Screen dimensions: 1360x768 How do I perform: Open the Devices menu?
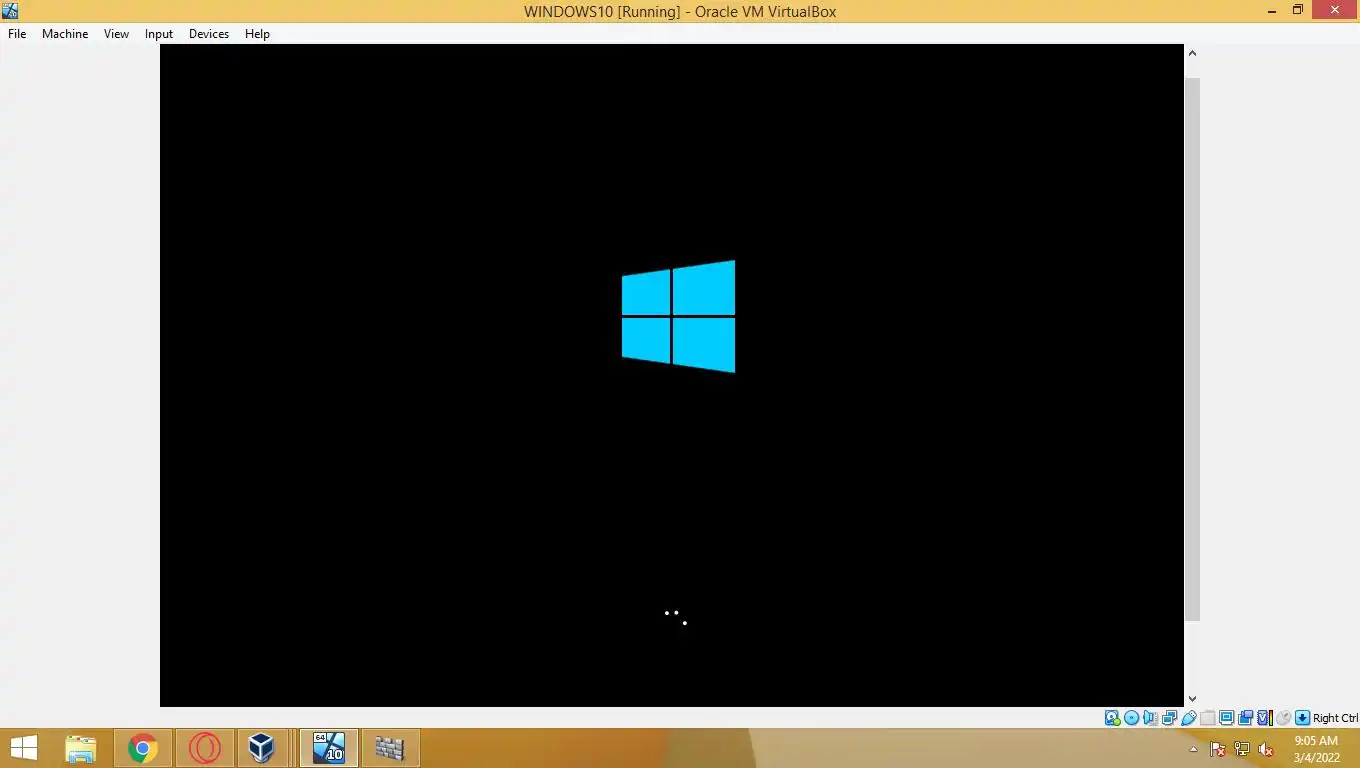(208, 33)
